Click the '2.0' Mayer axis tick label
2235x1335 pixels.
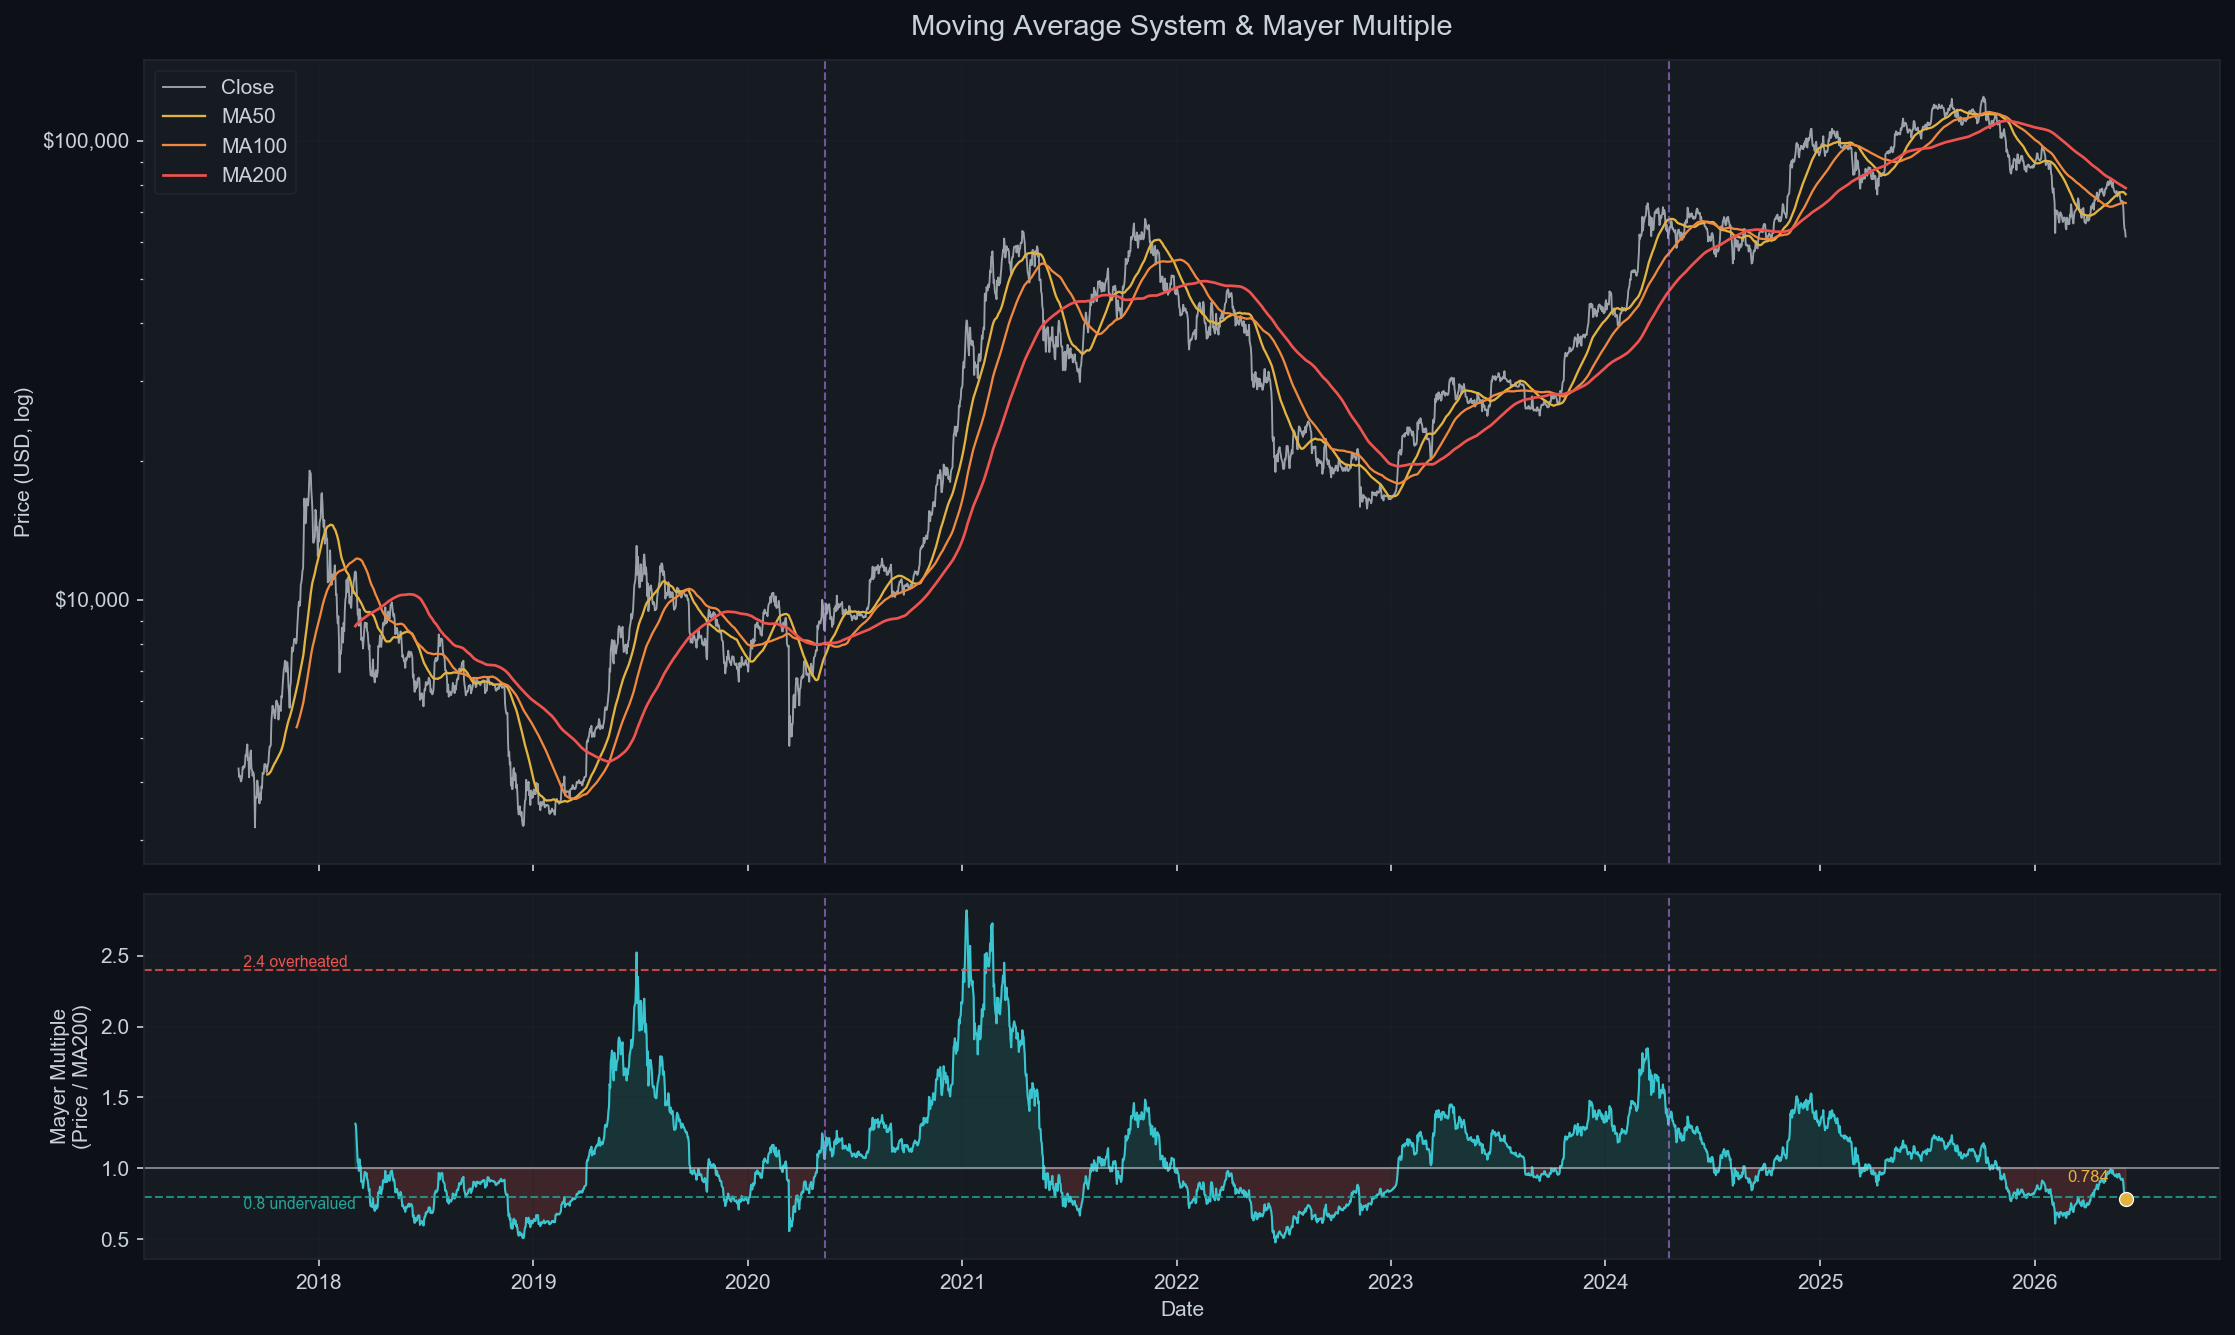pos(115,1027)
